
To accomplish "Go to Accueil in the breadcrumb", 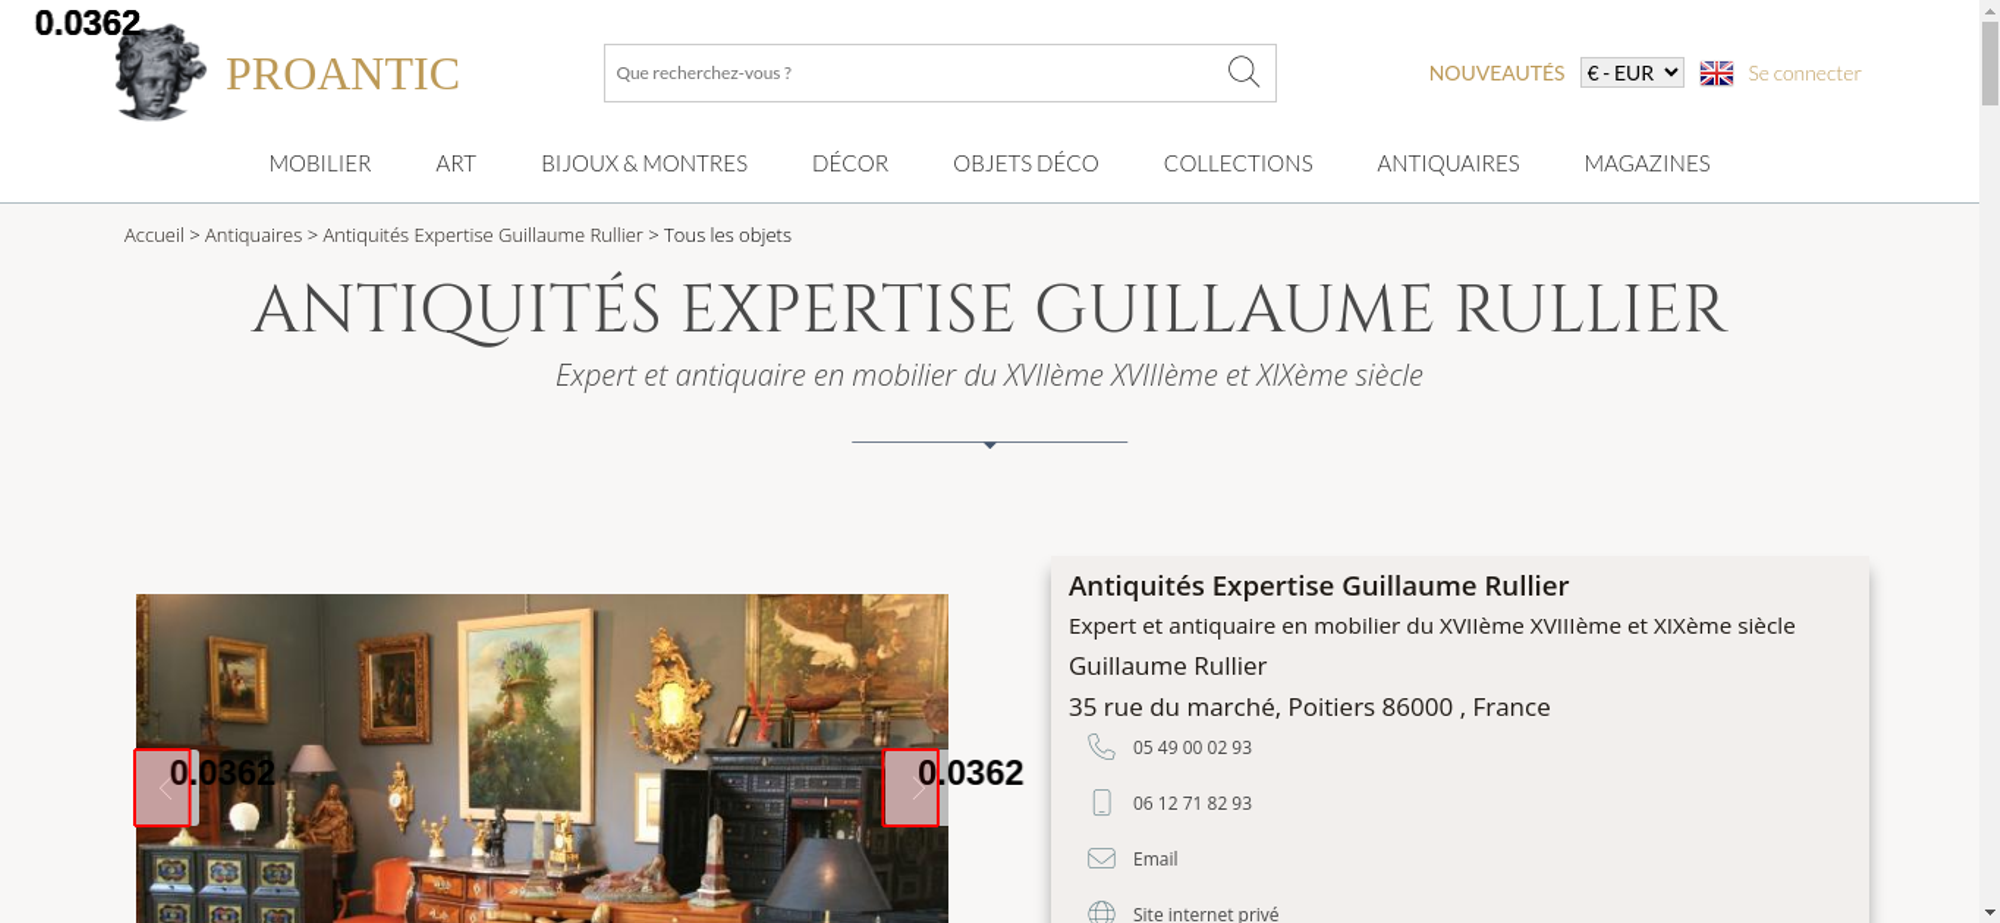I will [x=154, y=235].
